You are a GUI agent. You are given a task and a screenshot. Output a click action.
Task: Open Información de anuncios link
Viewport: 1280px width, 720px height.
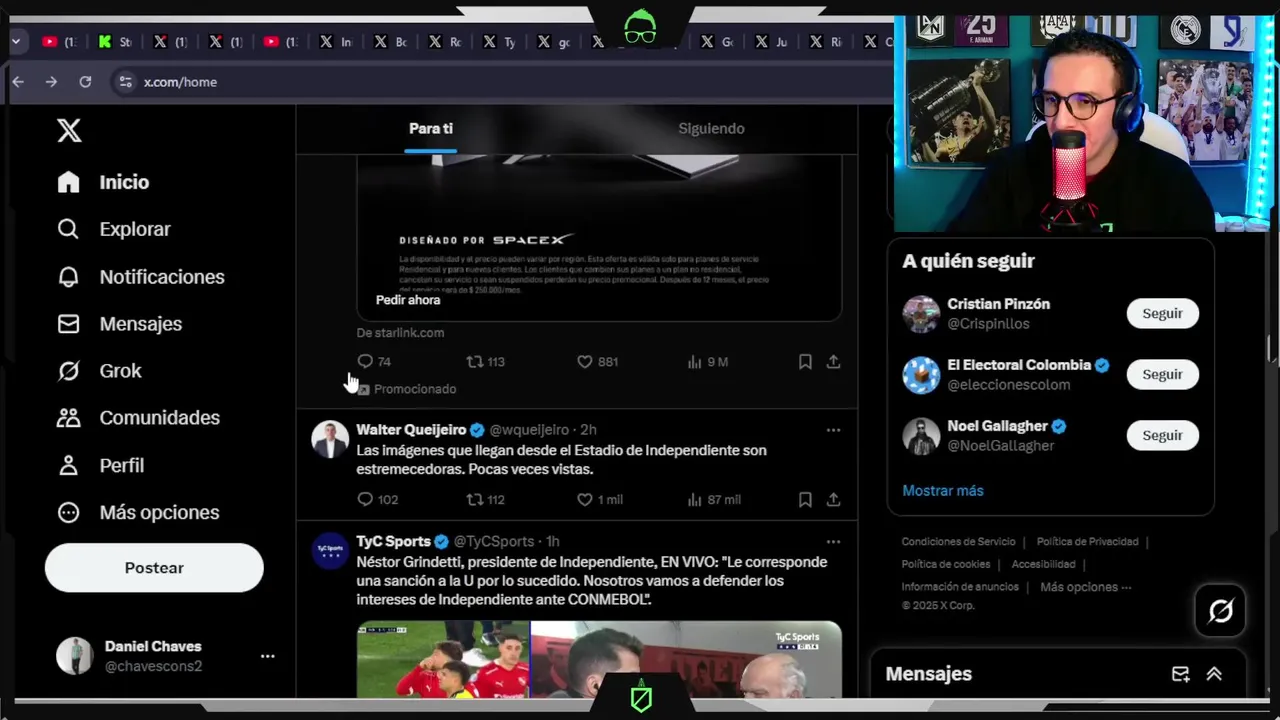coord(959,588)
